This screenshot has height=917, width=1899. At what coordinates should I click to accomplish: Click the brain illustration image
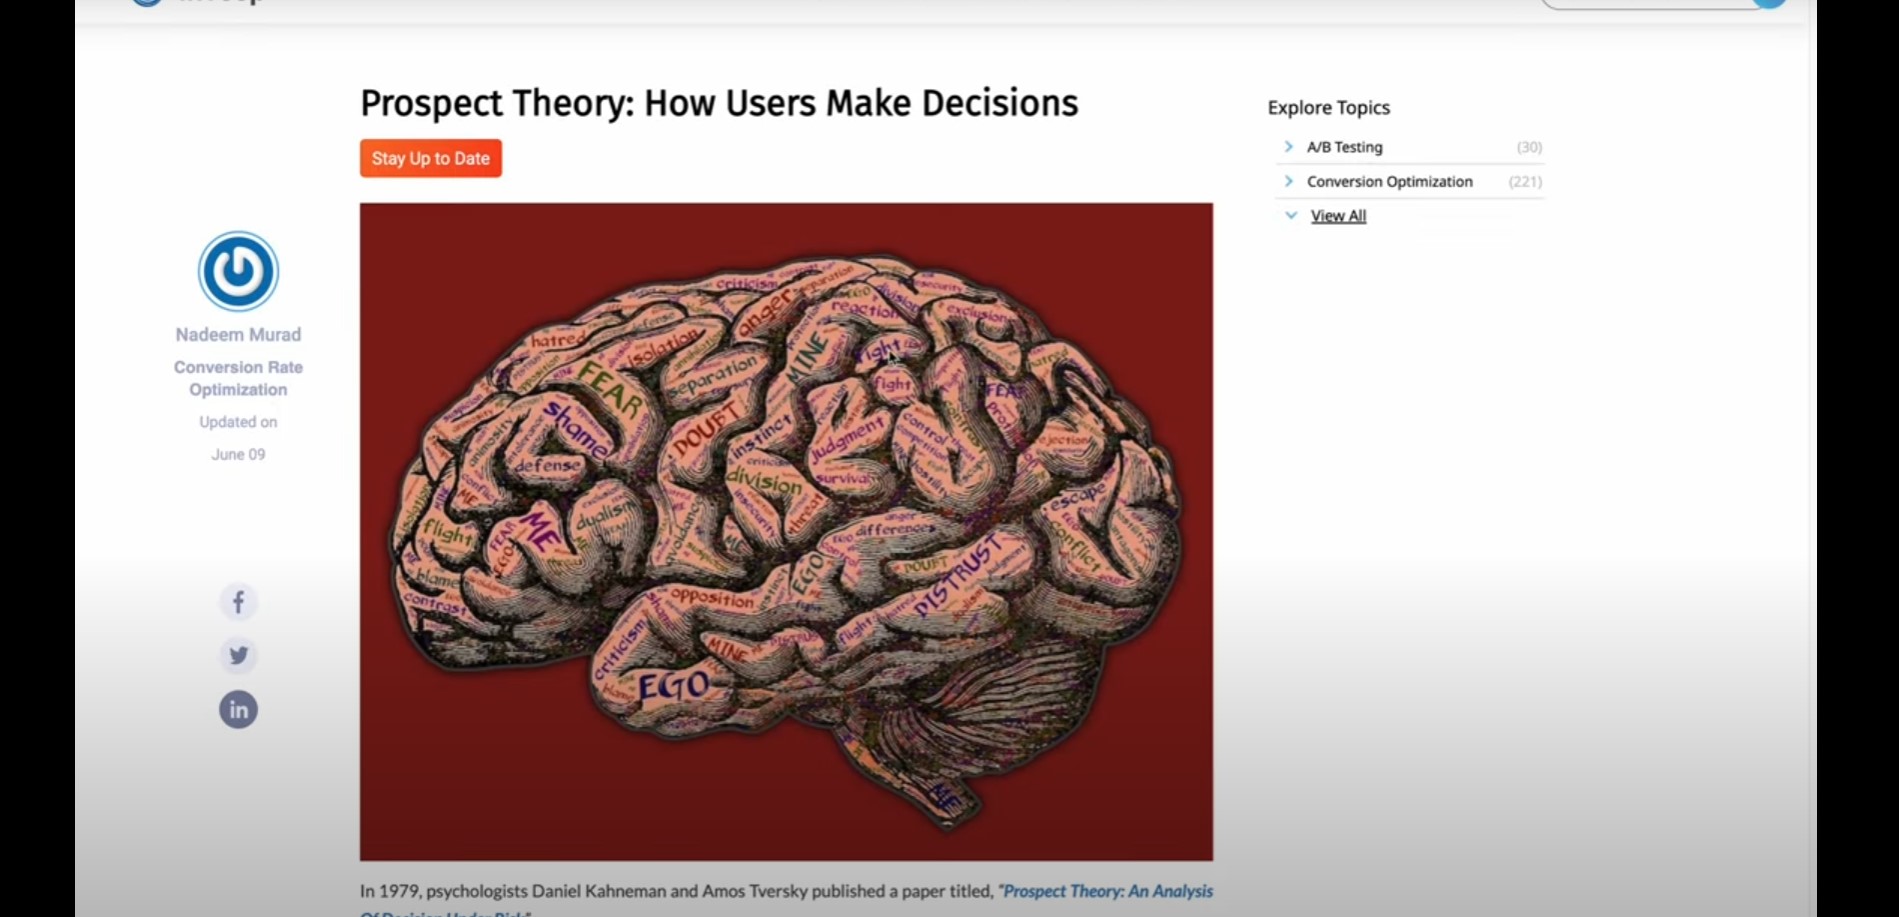point(786,532)
